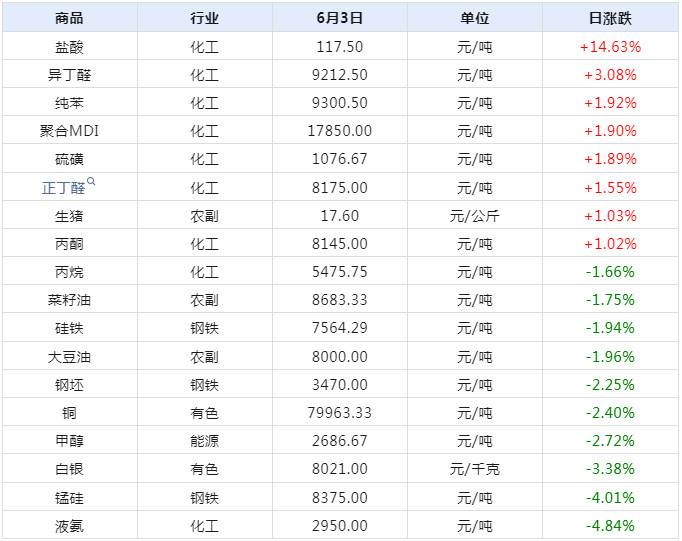Select the 6月3日 column header
Screen dimensions: 682x541
point(339,18)
